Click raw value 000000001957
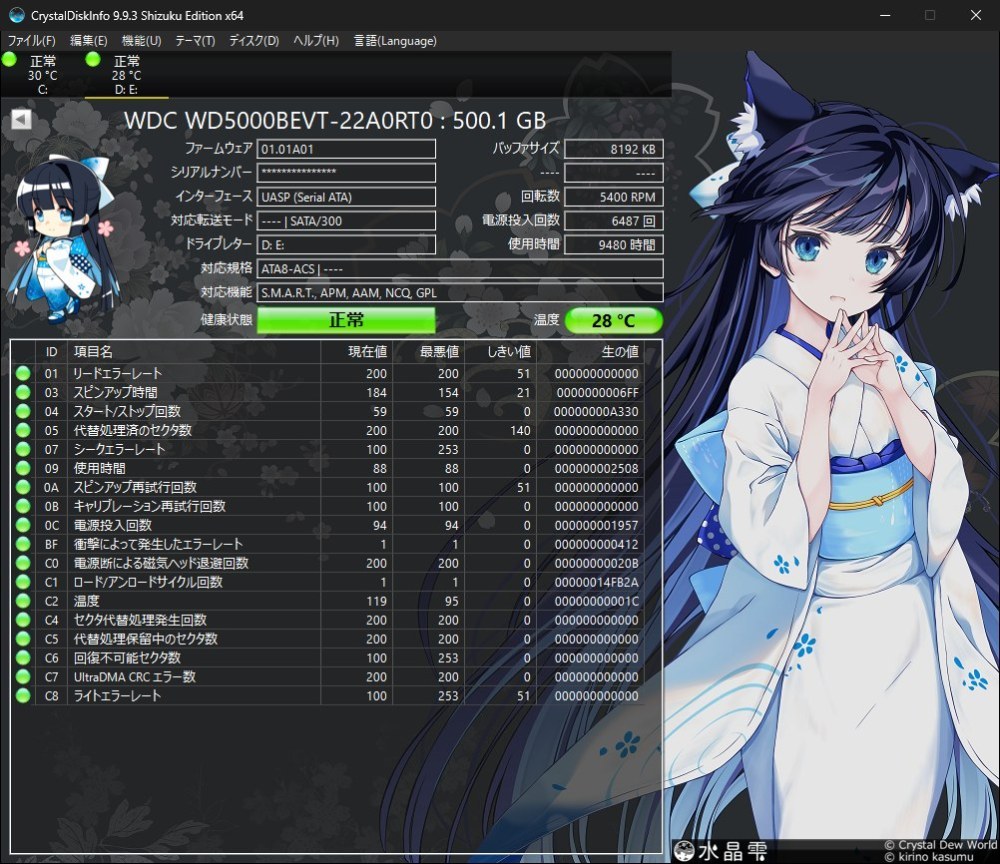 [x=596, y=526]
